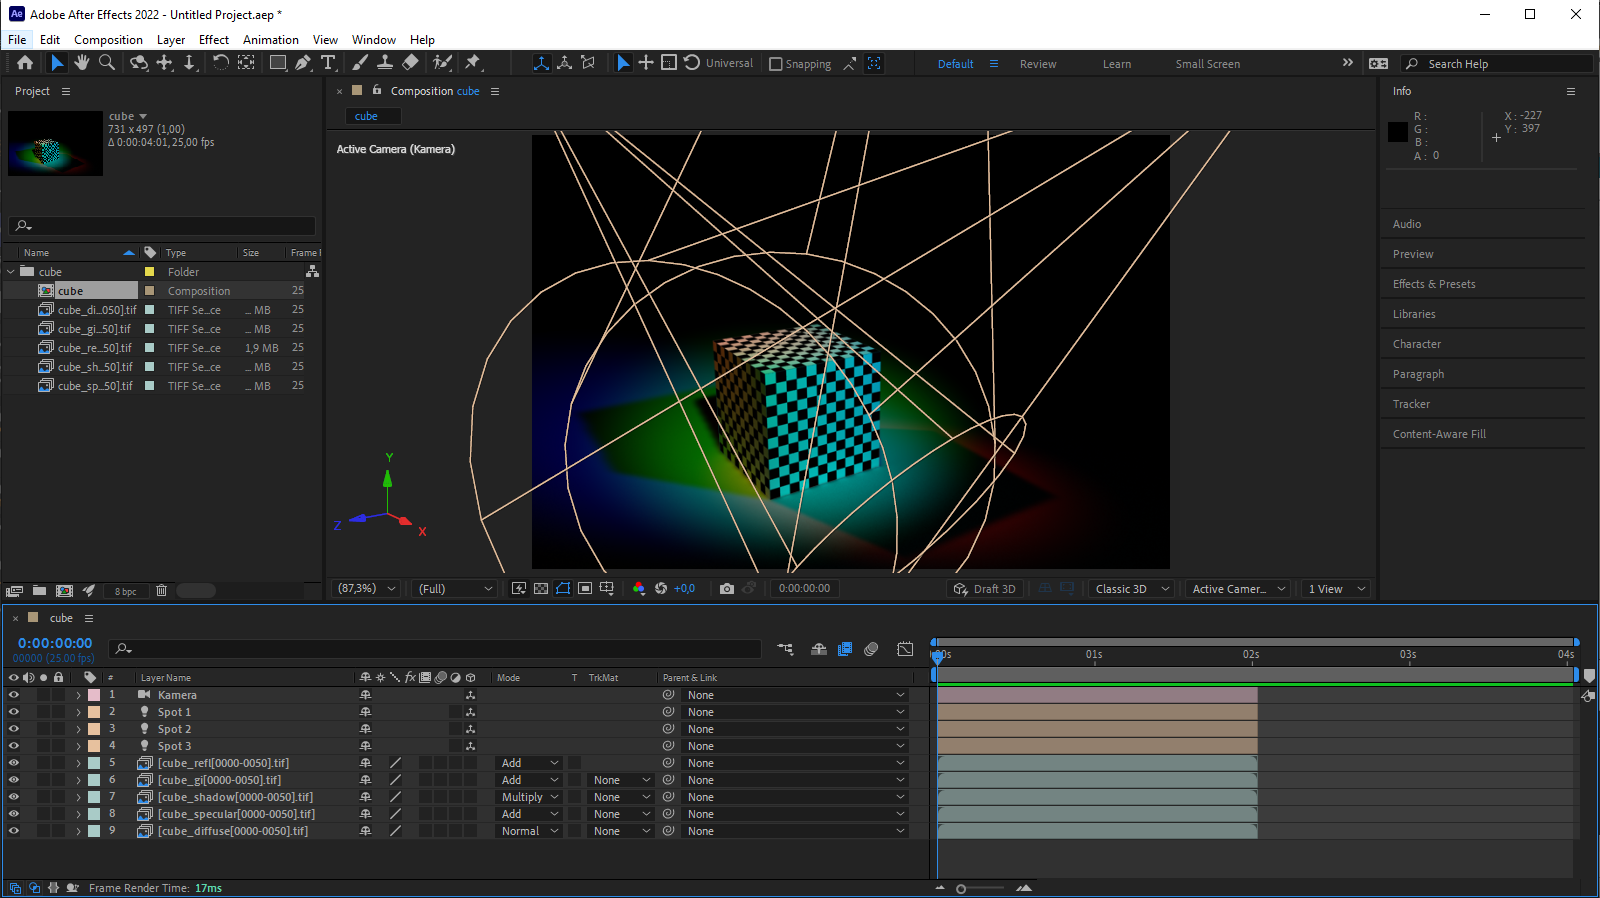Pick the Eraser tool

coord(410,63)
